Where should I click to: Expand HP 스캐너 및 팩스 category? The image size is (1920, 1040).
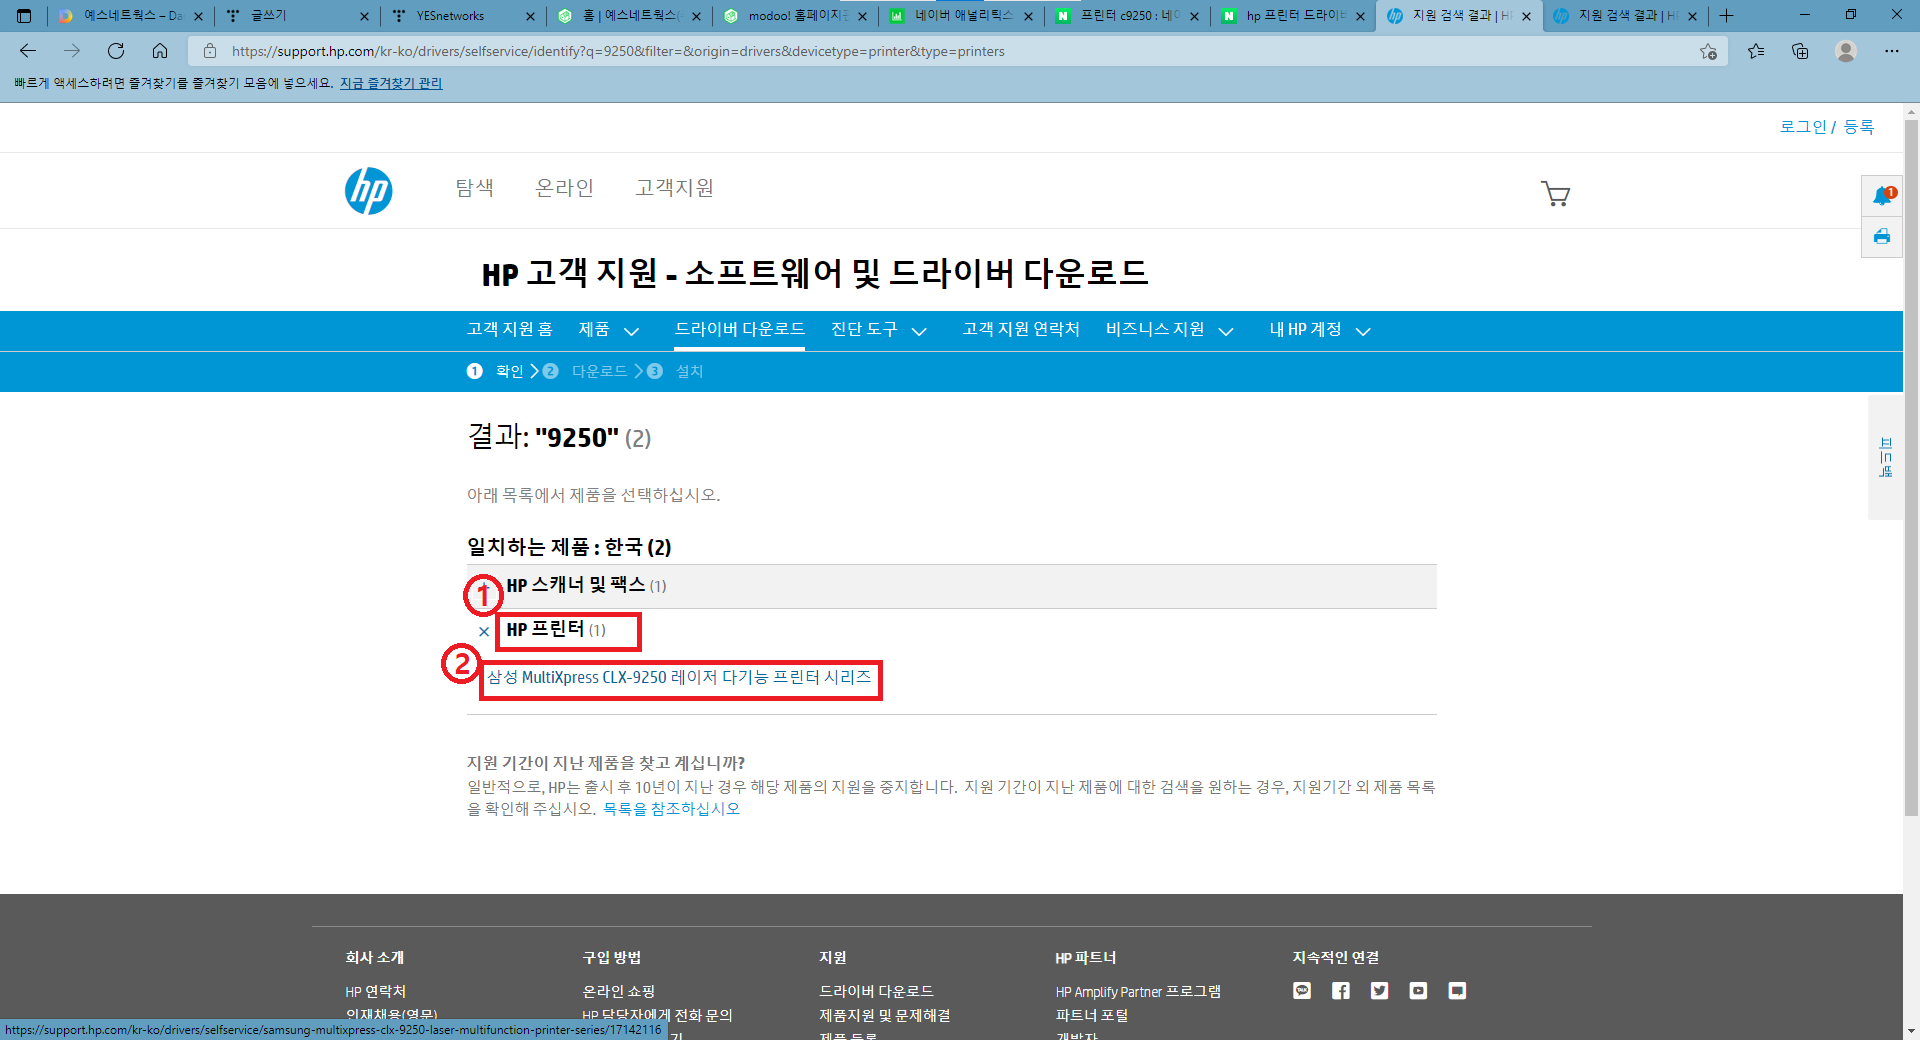click(951, 586)
